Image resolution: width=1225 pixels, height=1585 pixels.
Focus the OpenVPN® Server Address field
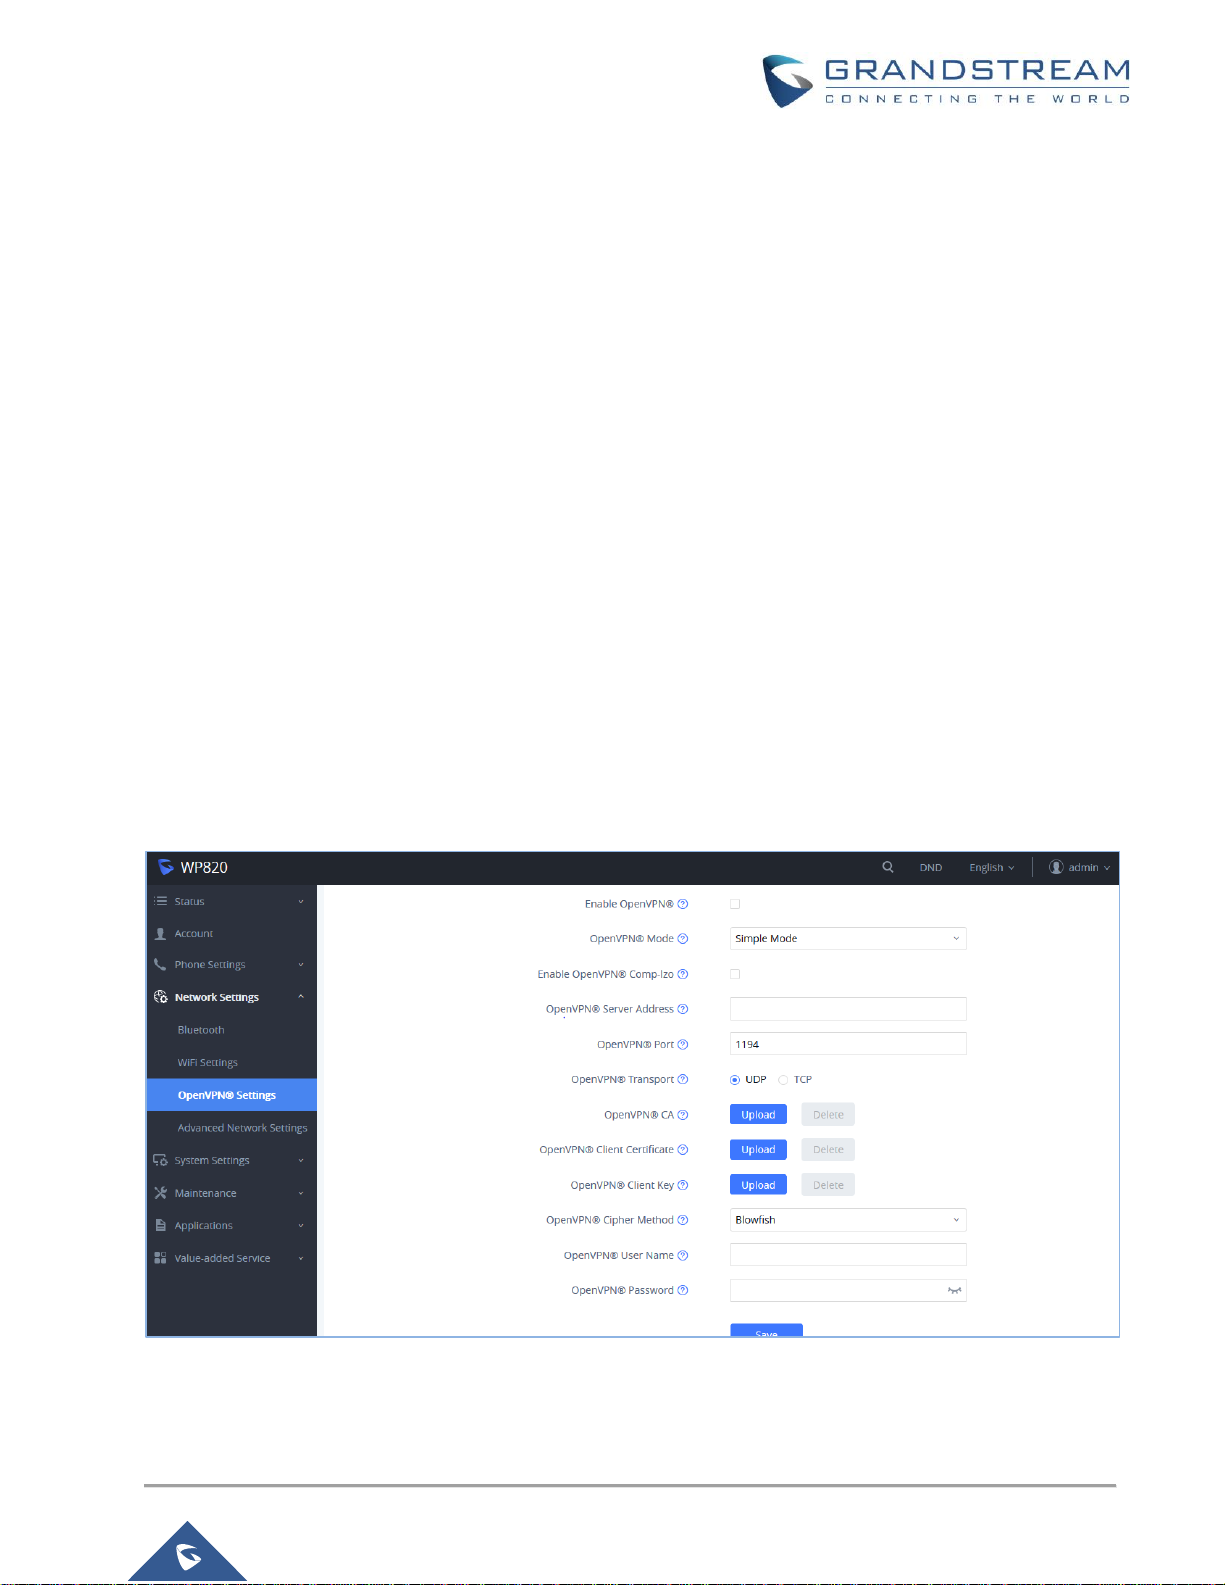(848, 1009)
